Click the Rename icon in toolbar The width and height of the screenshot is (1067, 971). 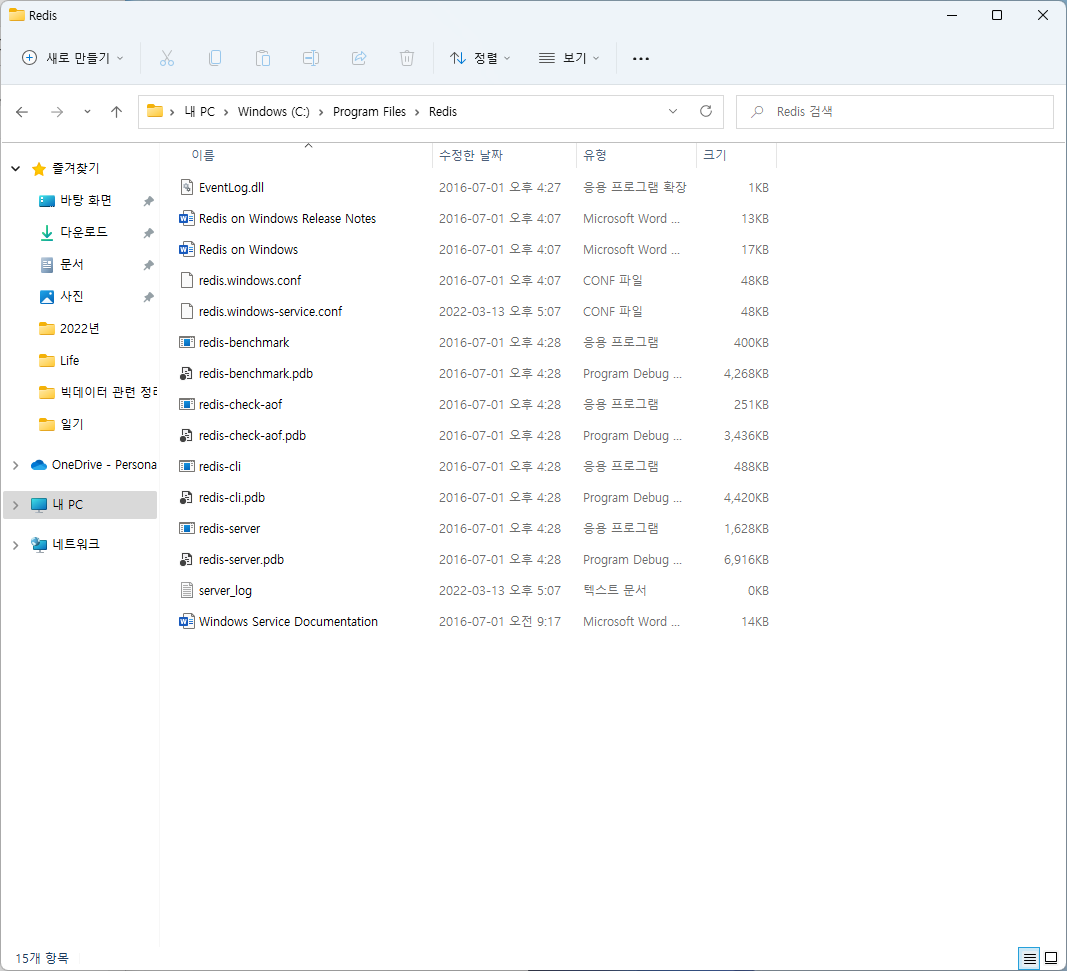pos(311,59)
